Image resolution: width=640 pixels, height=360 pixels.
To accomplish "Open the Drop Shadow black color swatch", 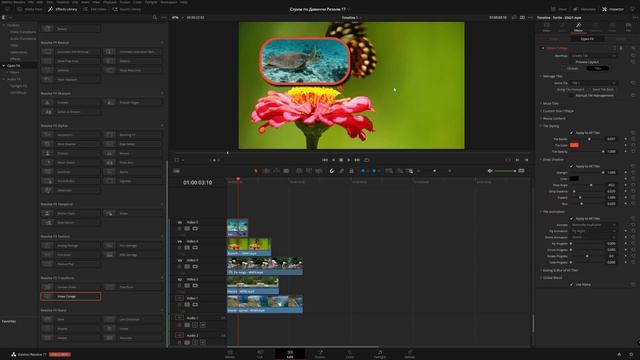I will [574, 178].
